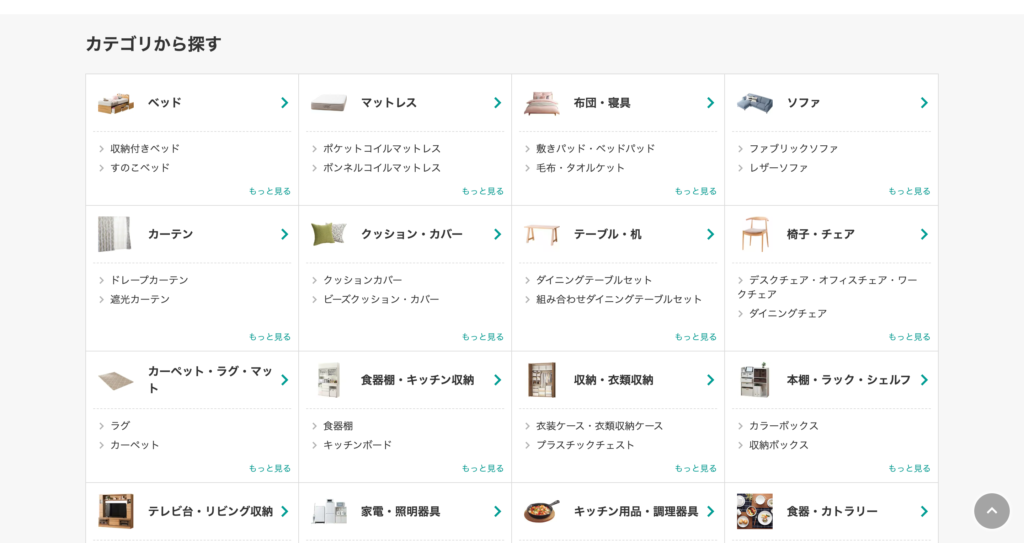This screenshot has height=543, width=1024.
Task: Click the 収納付きベッド link
Action: pos(145,149)
